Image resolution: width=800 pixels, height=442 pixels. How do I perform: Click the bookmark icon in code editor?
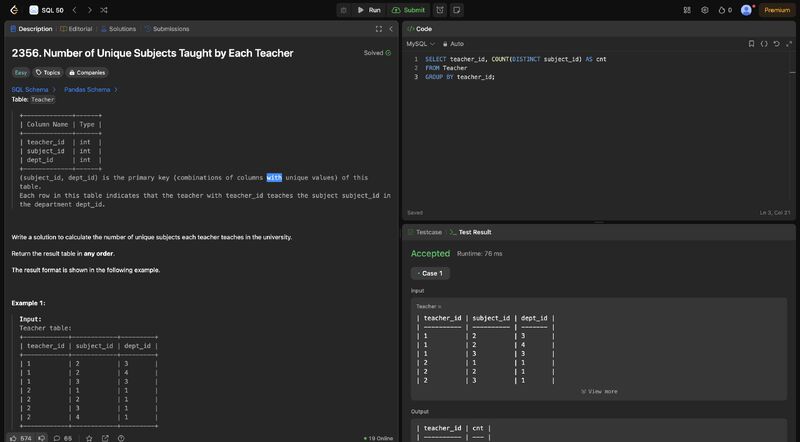(x=751, y=44)
